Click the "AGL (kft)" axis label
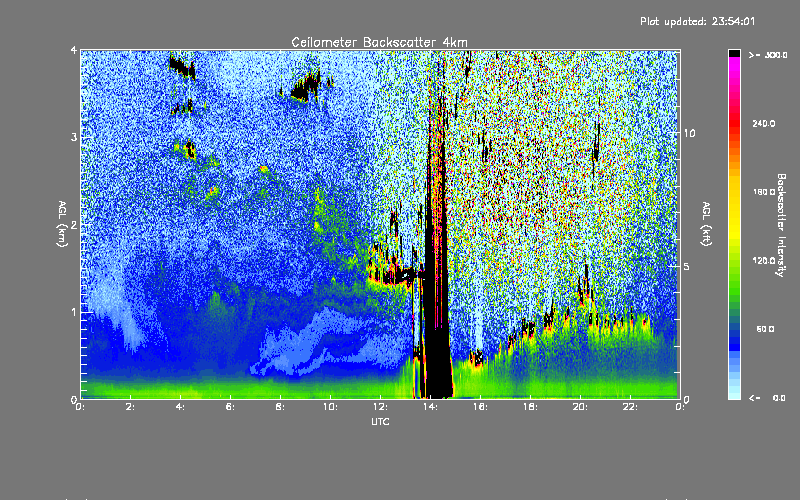800x500 pixels. point(706,224)
